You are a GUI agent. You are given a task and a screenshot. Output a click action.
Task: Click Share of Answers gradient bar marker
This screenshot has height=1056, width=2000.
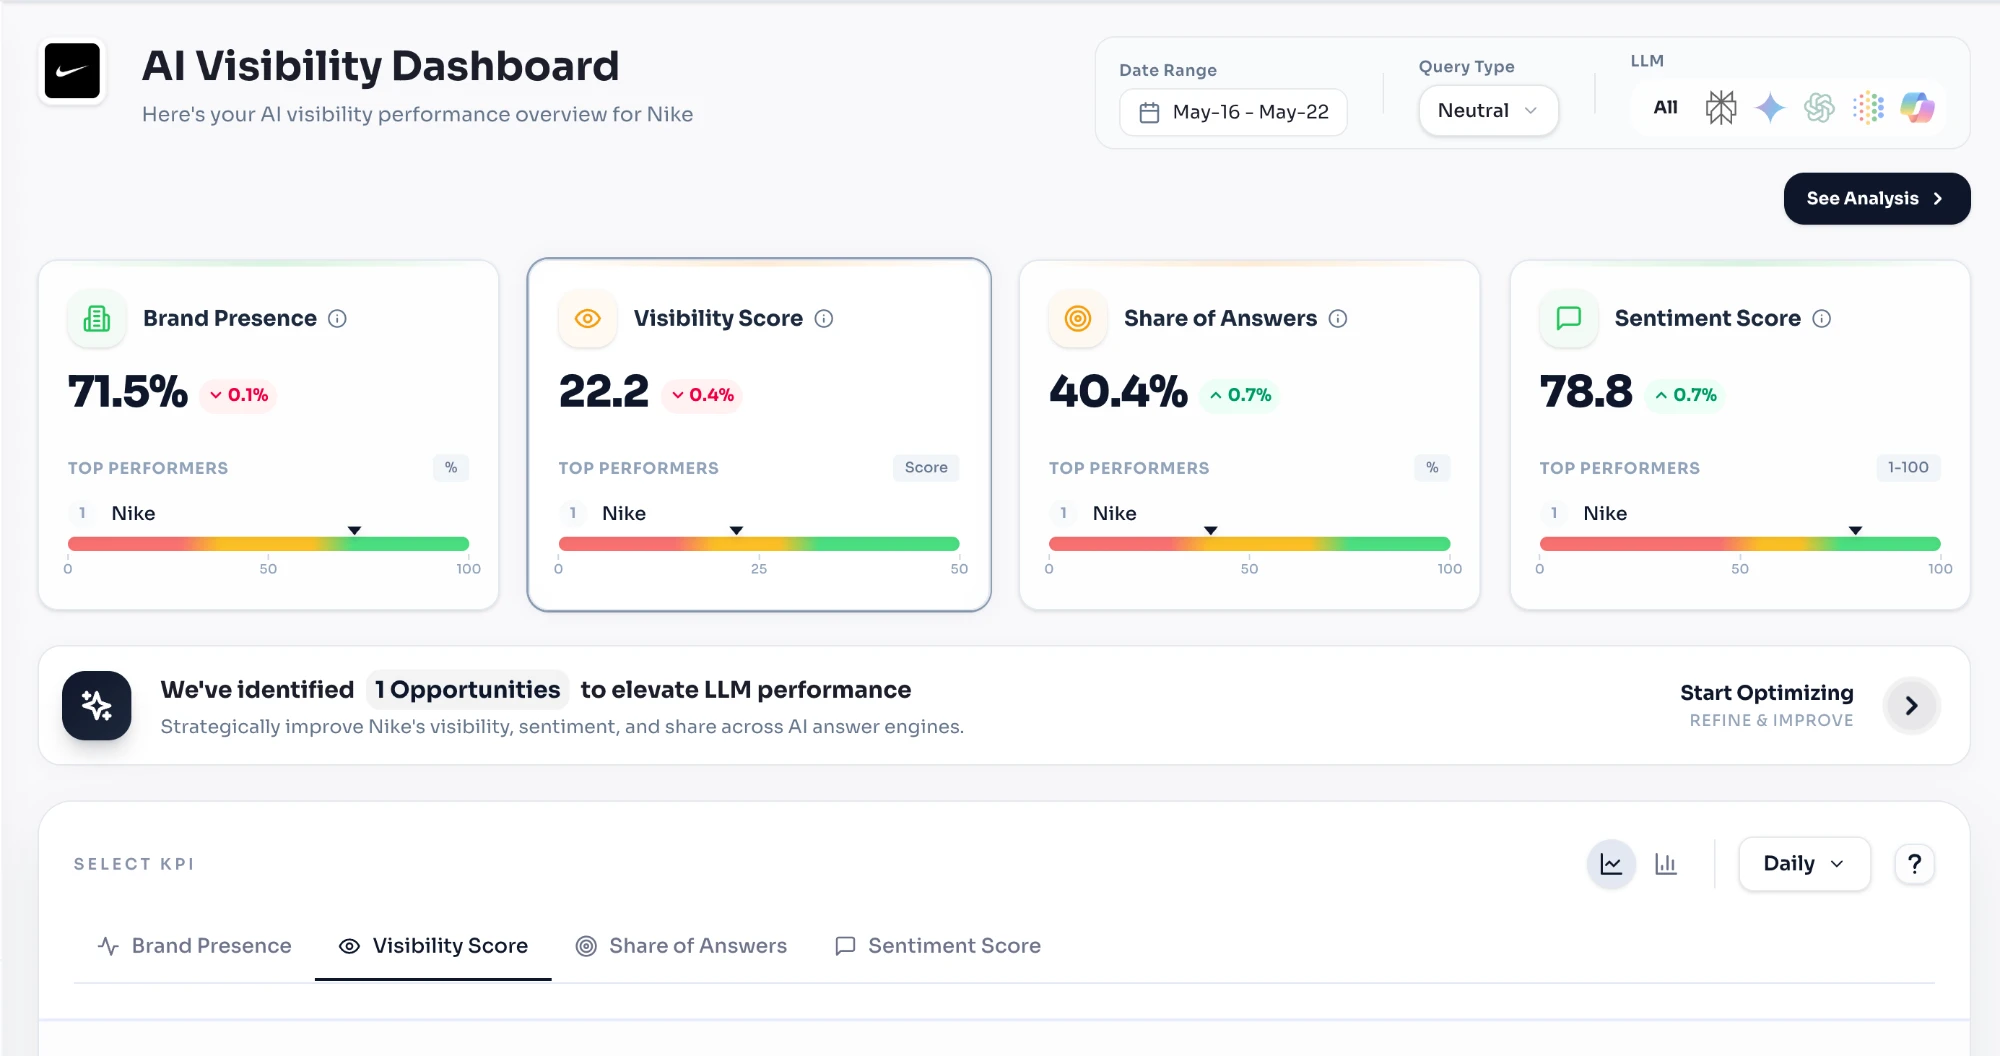[1211, 530]
